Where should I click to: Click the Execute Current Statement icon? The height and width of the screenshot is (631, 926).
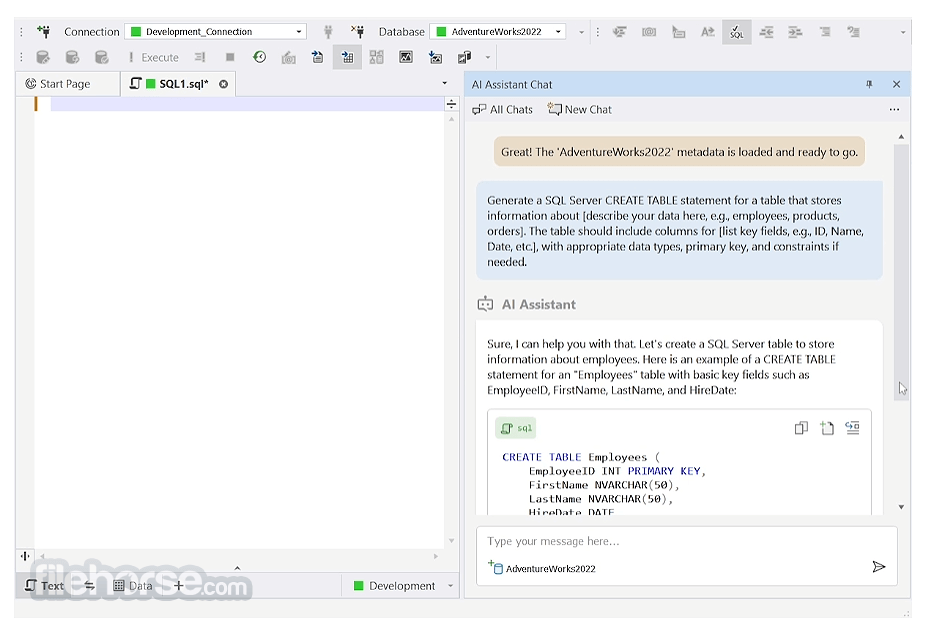(200, 57)
